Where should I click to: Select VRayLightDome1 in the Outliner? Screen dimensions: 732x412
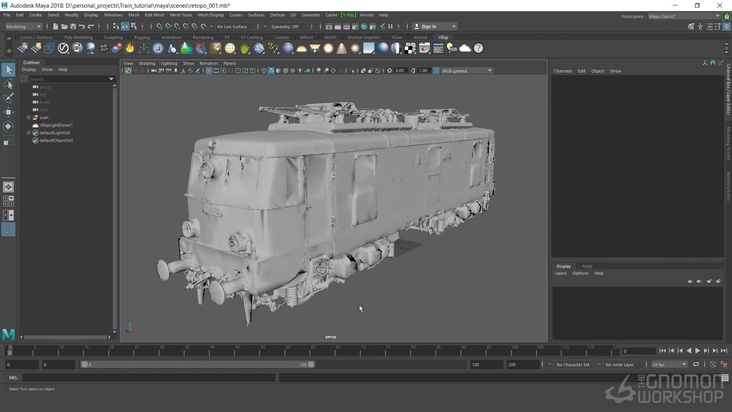[56, 125]
